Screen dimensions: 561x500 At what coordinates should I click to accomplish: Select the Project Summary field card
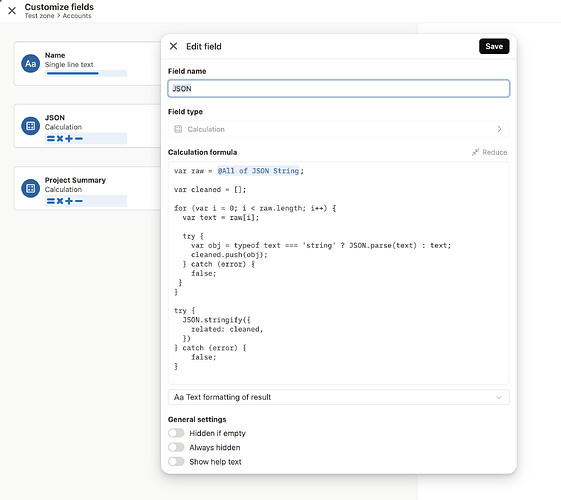88,188
